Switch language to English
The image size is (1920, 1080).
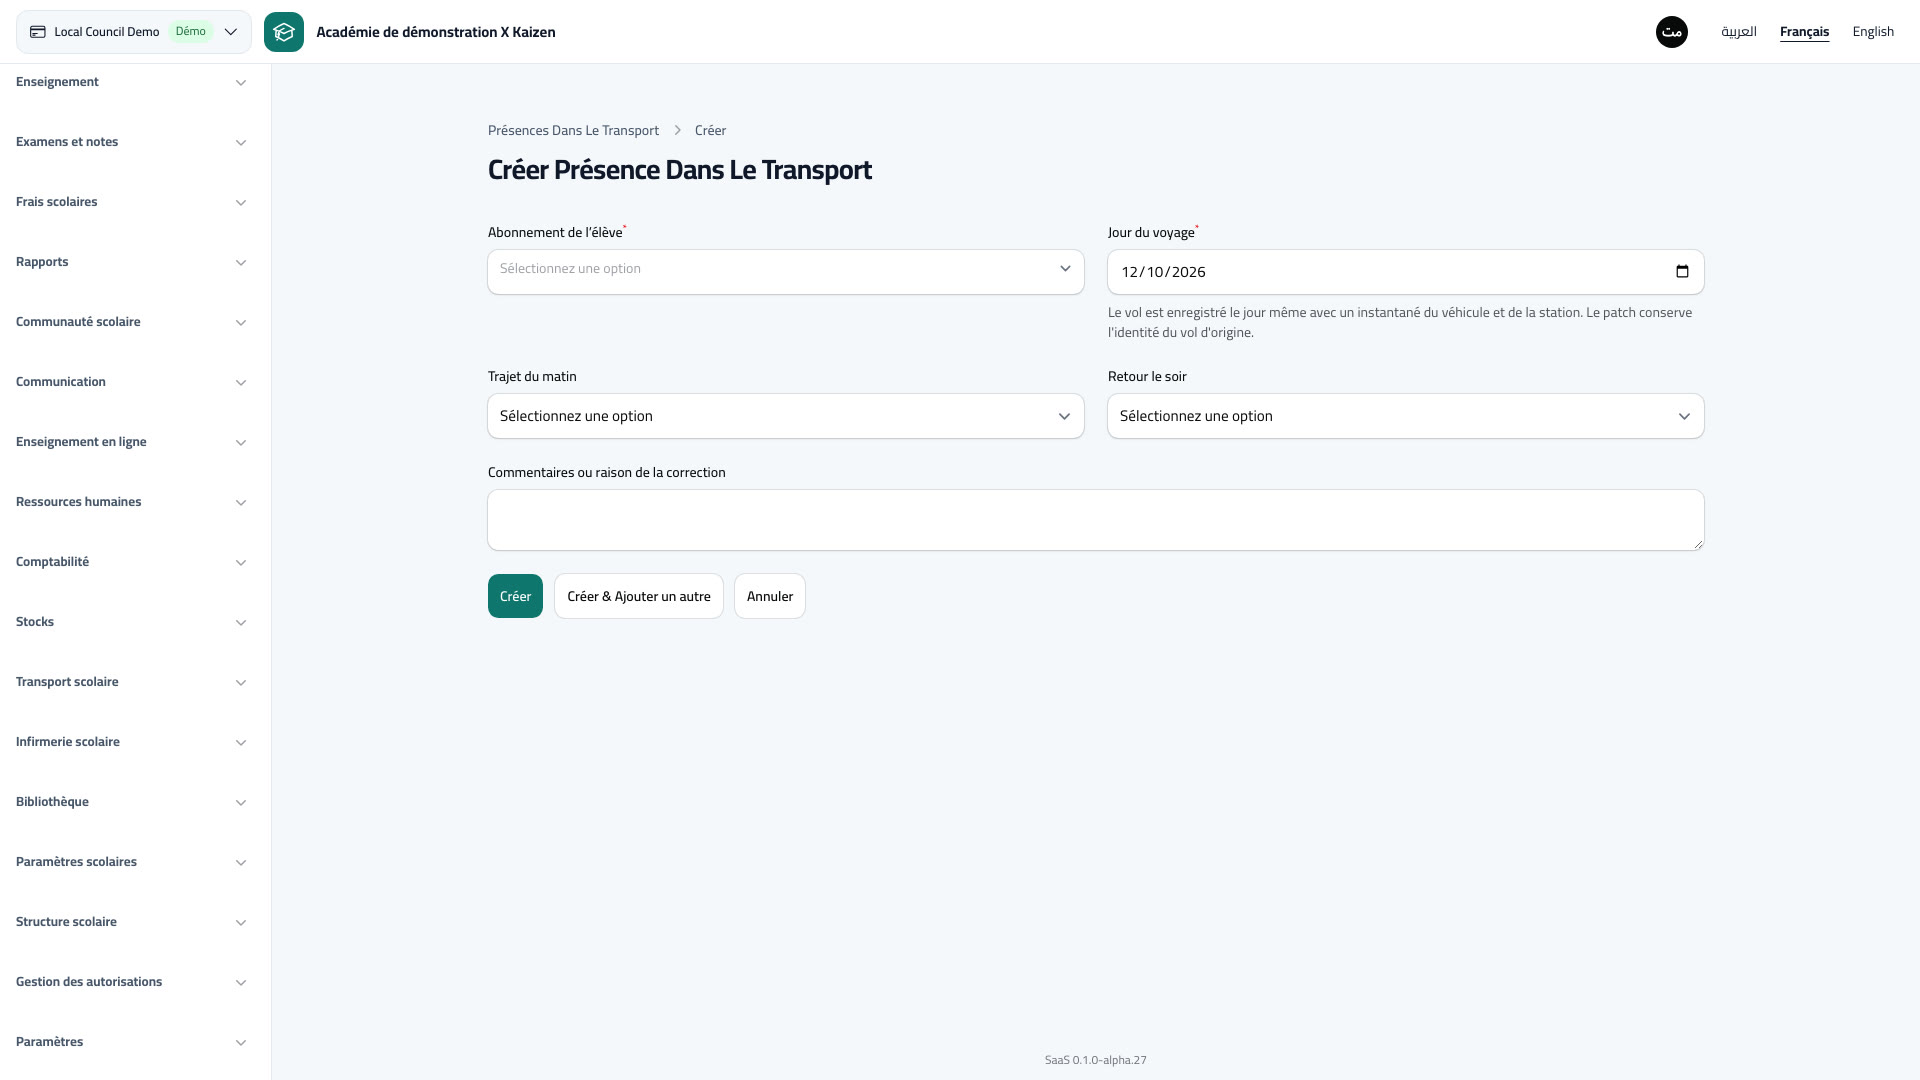click(1873, 32)
